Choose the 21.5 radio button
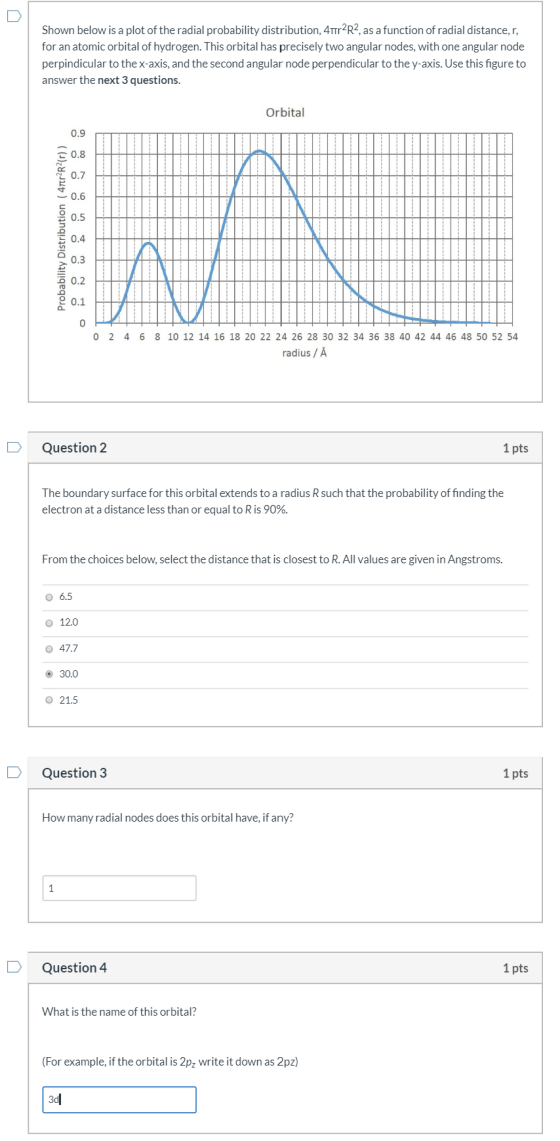Viewport: 560px width, 1141px height. click(49, 700)
